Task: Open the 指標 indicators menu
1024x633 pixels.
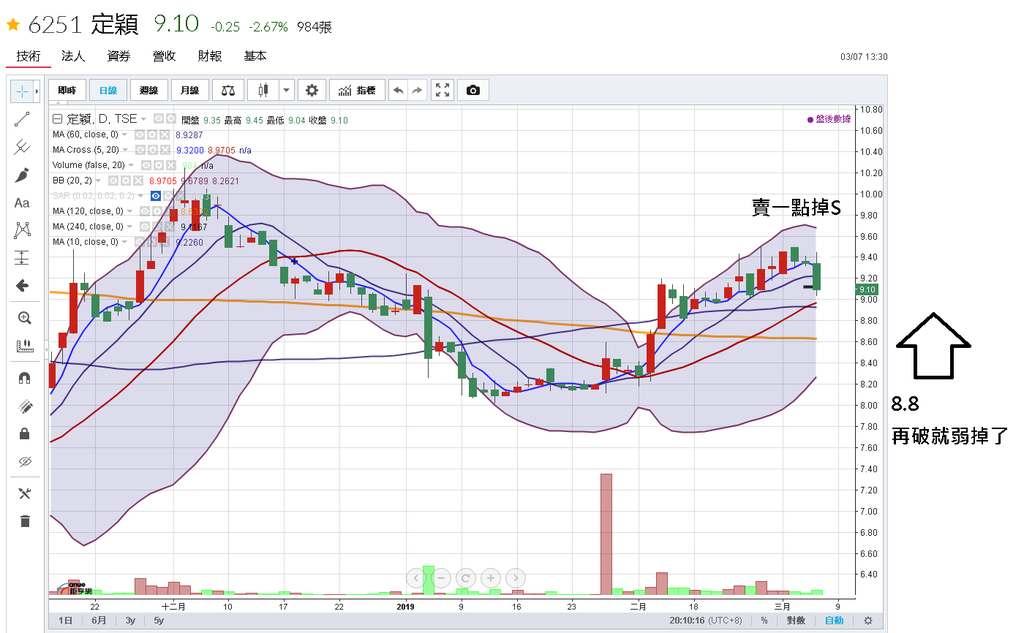Action: [357, 90]
